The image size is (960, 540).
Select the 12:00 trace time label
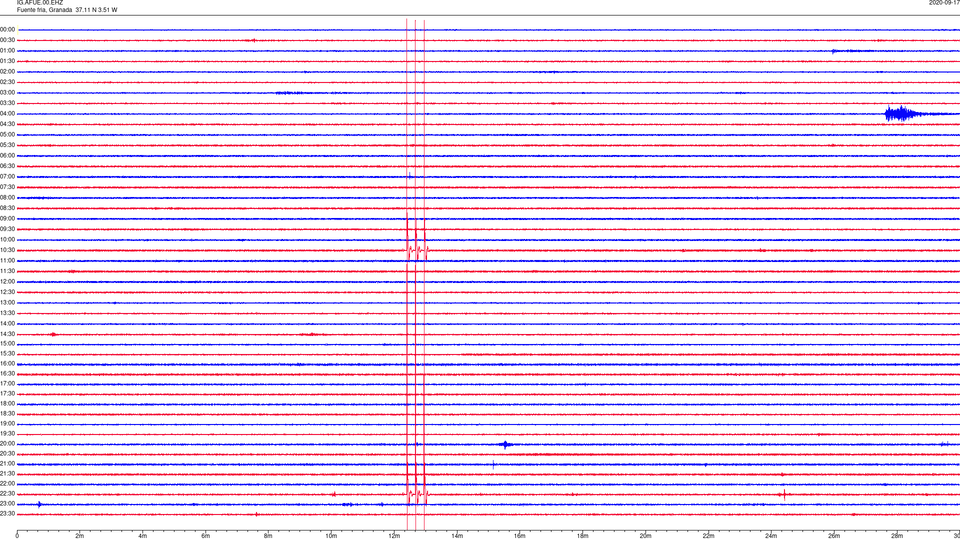(7, 282)
